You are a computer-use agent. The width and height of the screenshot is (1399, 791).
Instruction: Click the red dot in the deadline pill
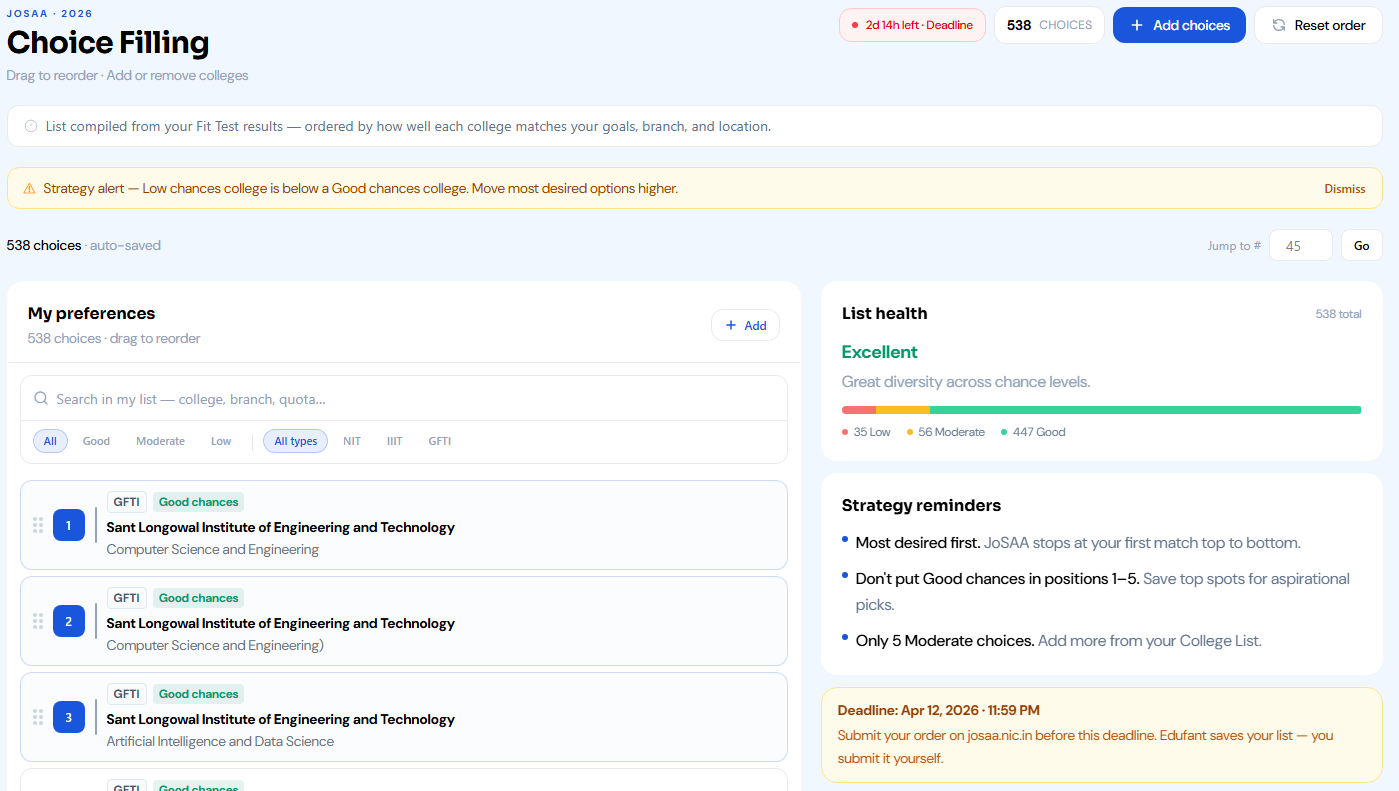pos(854,25)
